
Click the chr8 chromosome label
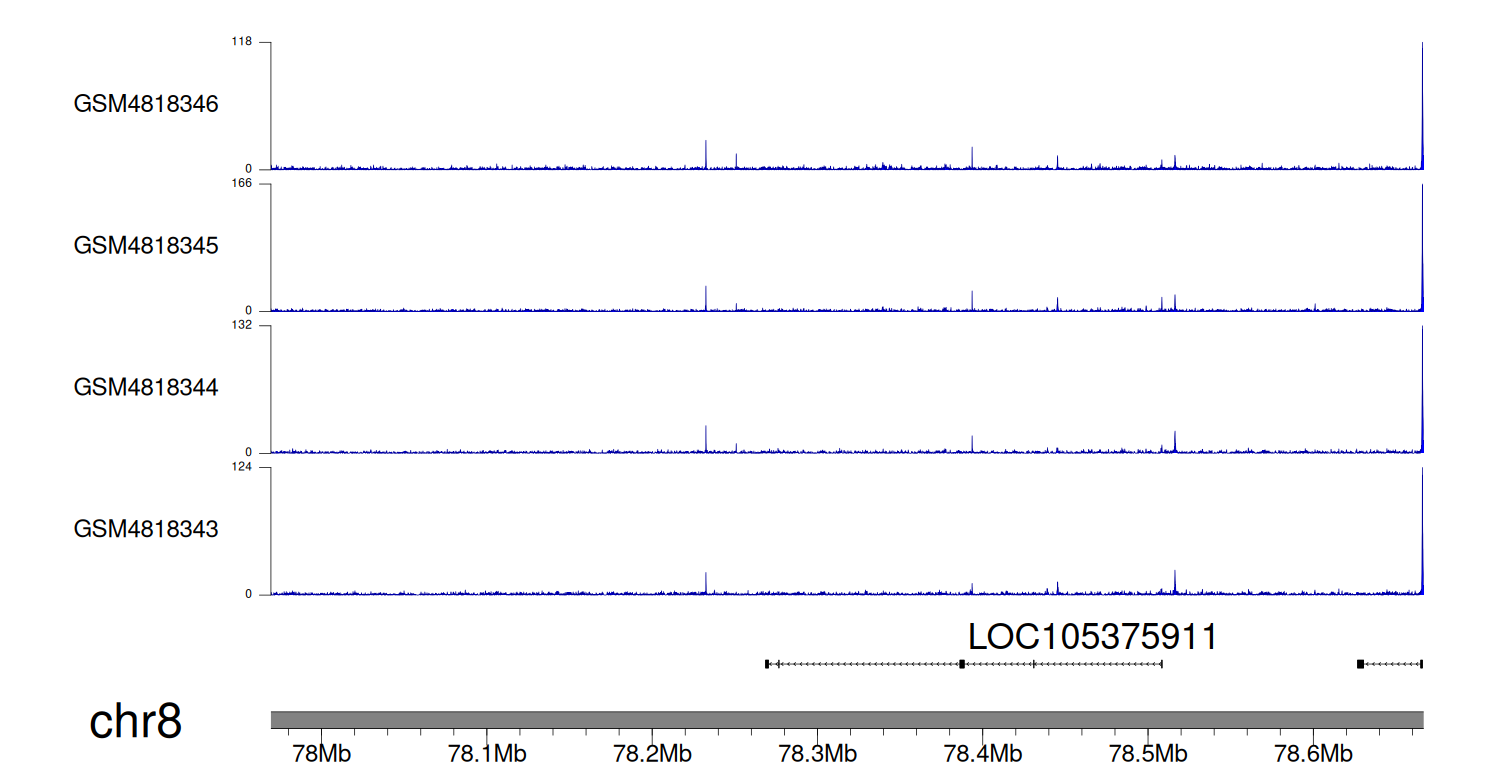pos(135,721)
